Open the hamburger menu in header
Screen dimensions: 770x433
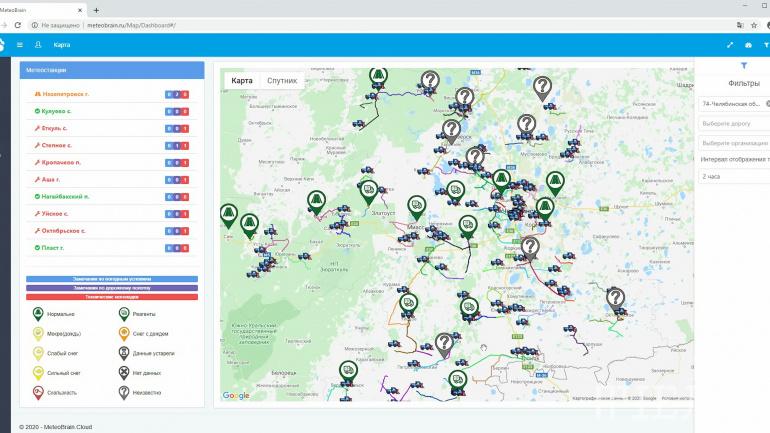pyautogui.click(x=20, y=45)
